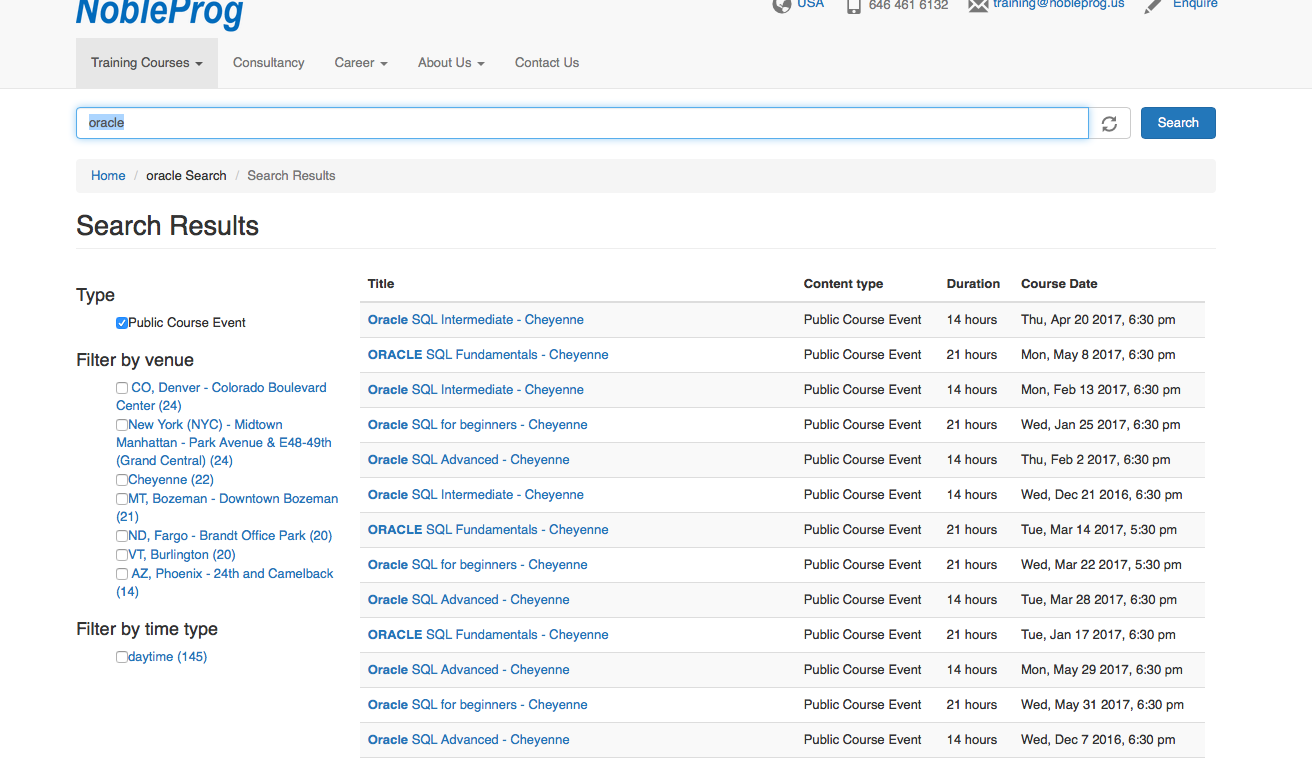Click the phone icon next to 646 461 6132
This screenshot has height=762, width=1312.
[853, 6]
